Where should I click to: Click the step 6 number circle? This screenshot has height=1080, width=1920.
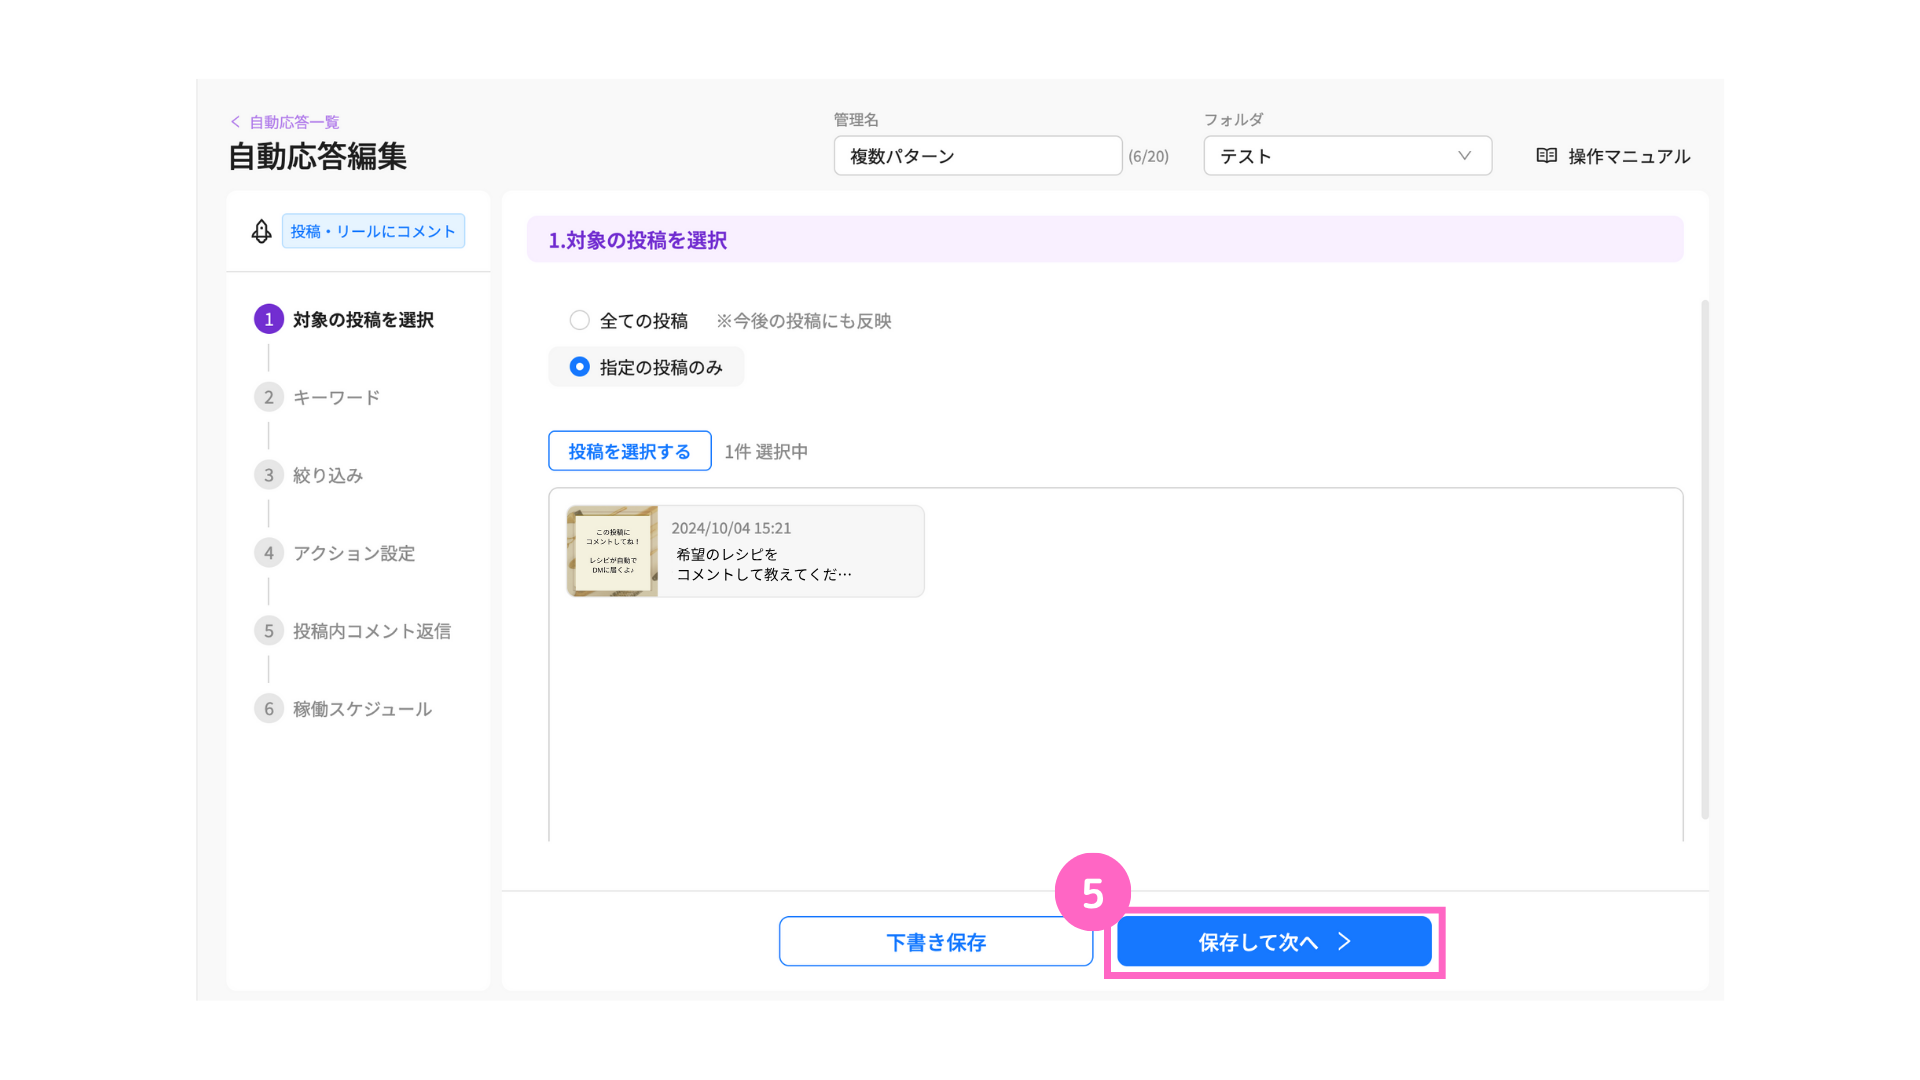(x=269, y=709)
